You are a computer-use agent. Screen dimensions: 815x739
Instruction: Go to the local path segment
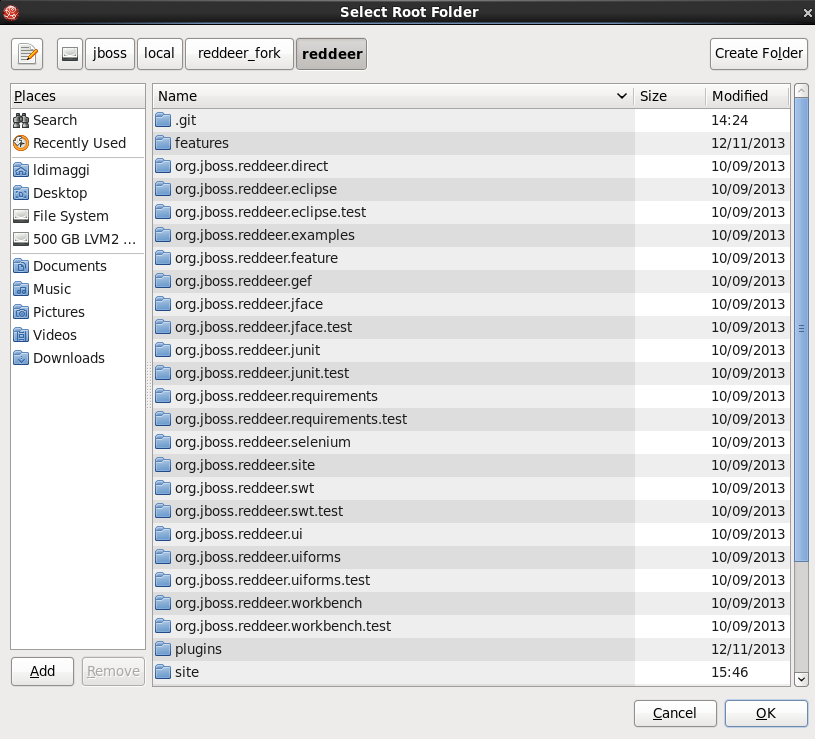(x=160, y=54)
